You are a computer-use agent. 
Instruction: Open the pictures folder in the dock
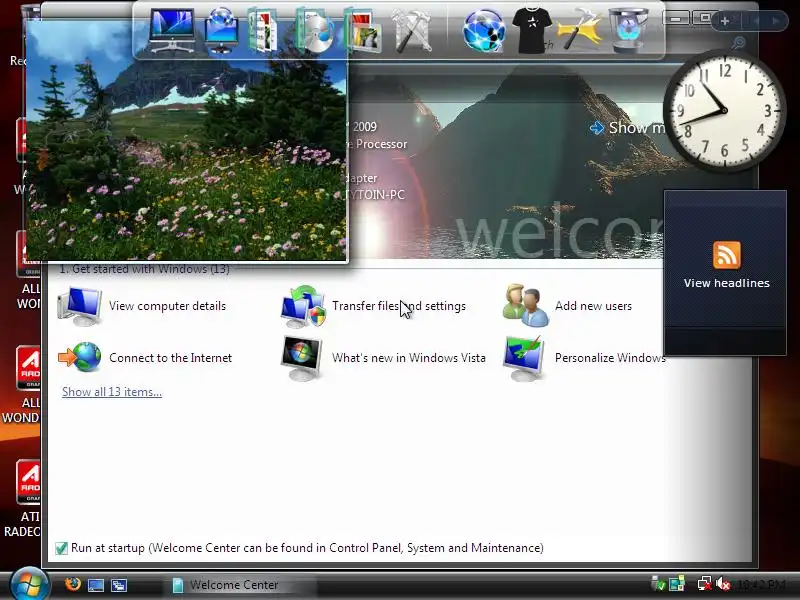click(363, 32)
